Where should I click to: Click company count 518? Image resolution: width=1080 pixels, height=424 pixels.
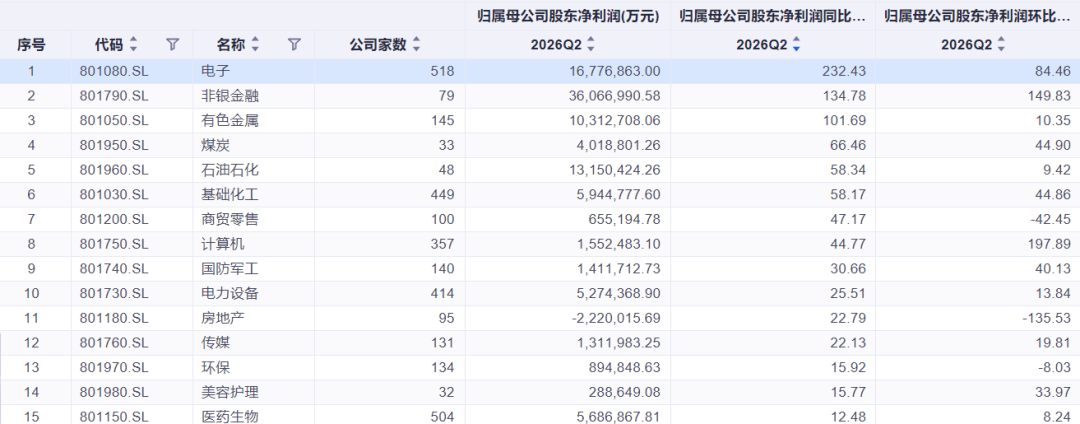coord(443,71)
